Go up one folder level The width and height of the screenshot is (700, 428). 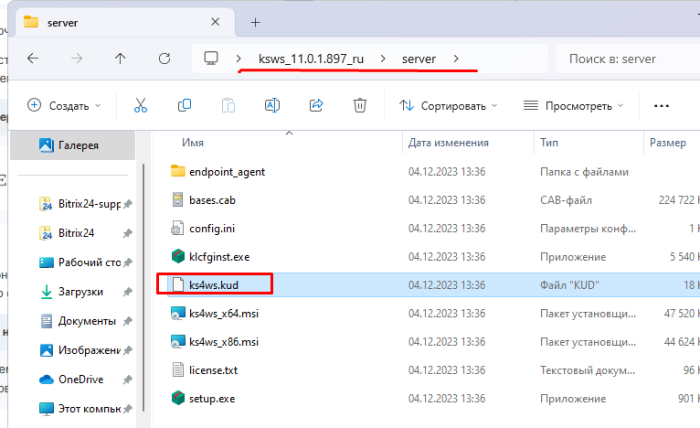120,58
